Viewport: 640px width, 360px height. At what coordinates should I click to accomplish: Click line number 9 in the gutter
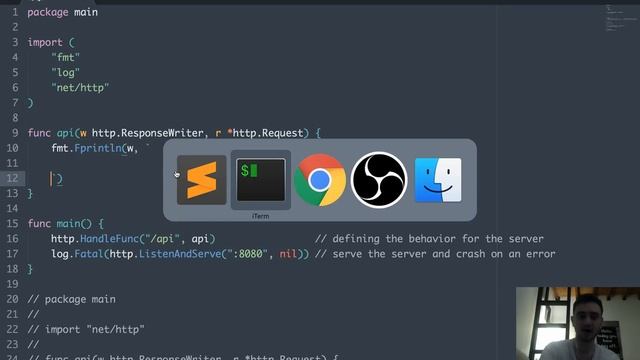(x=15, y=133)
